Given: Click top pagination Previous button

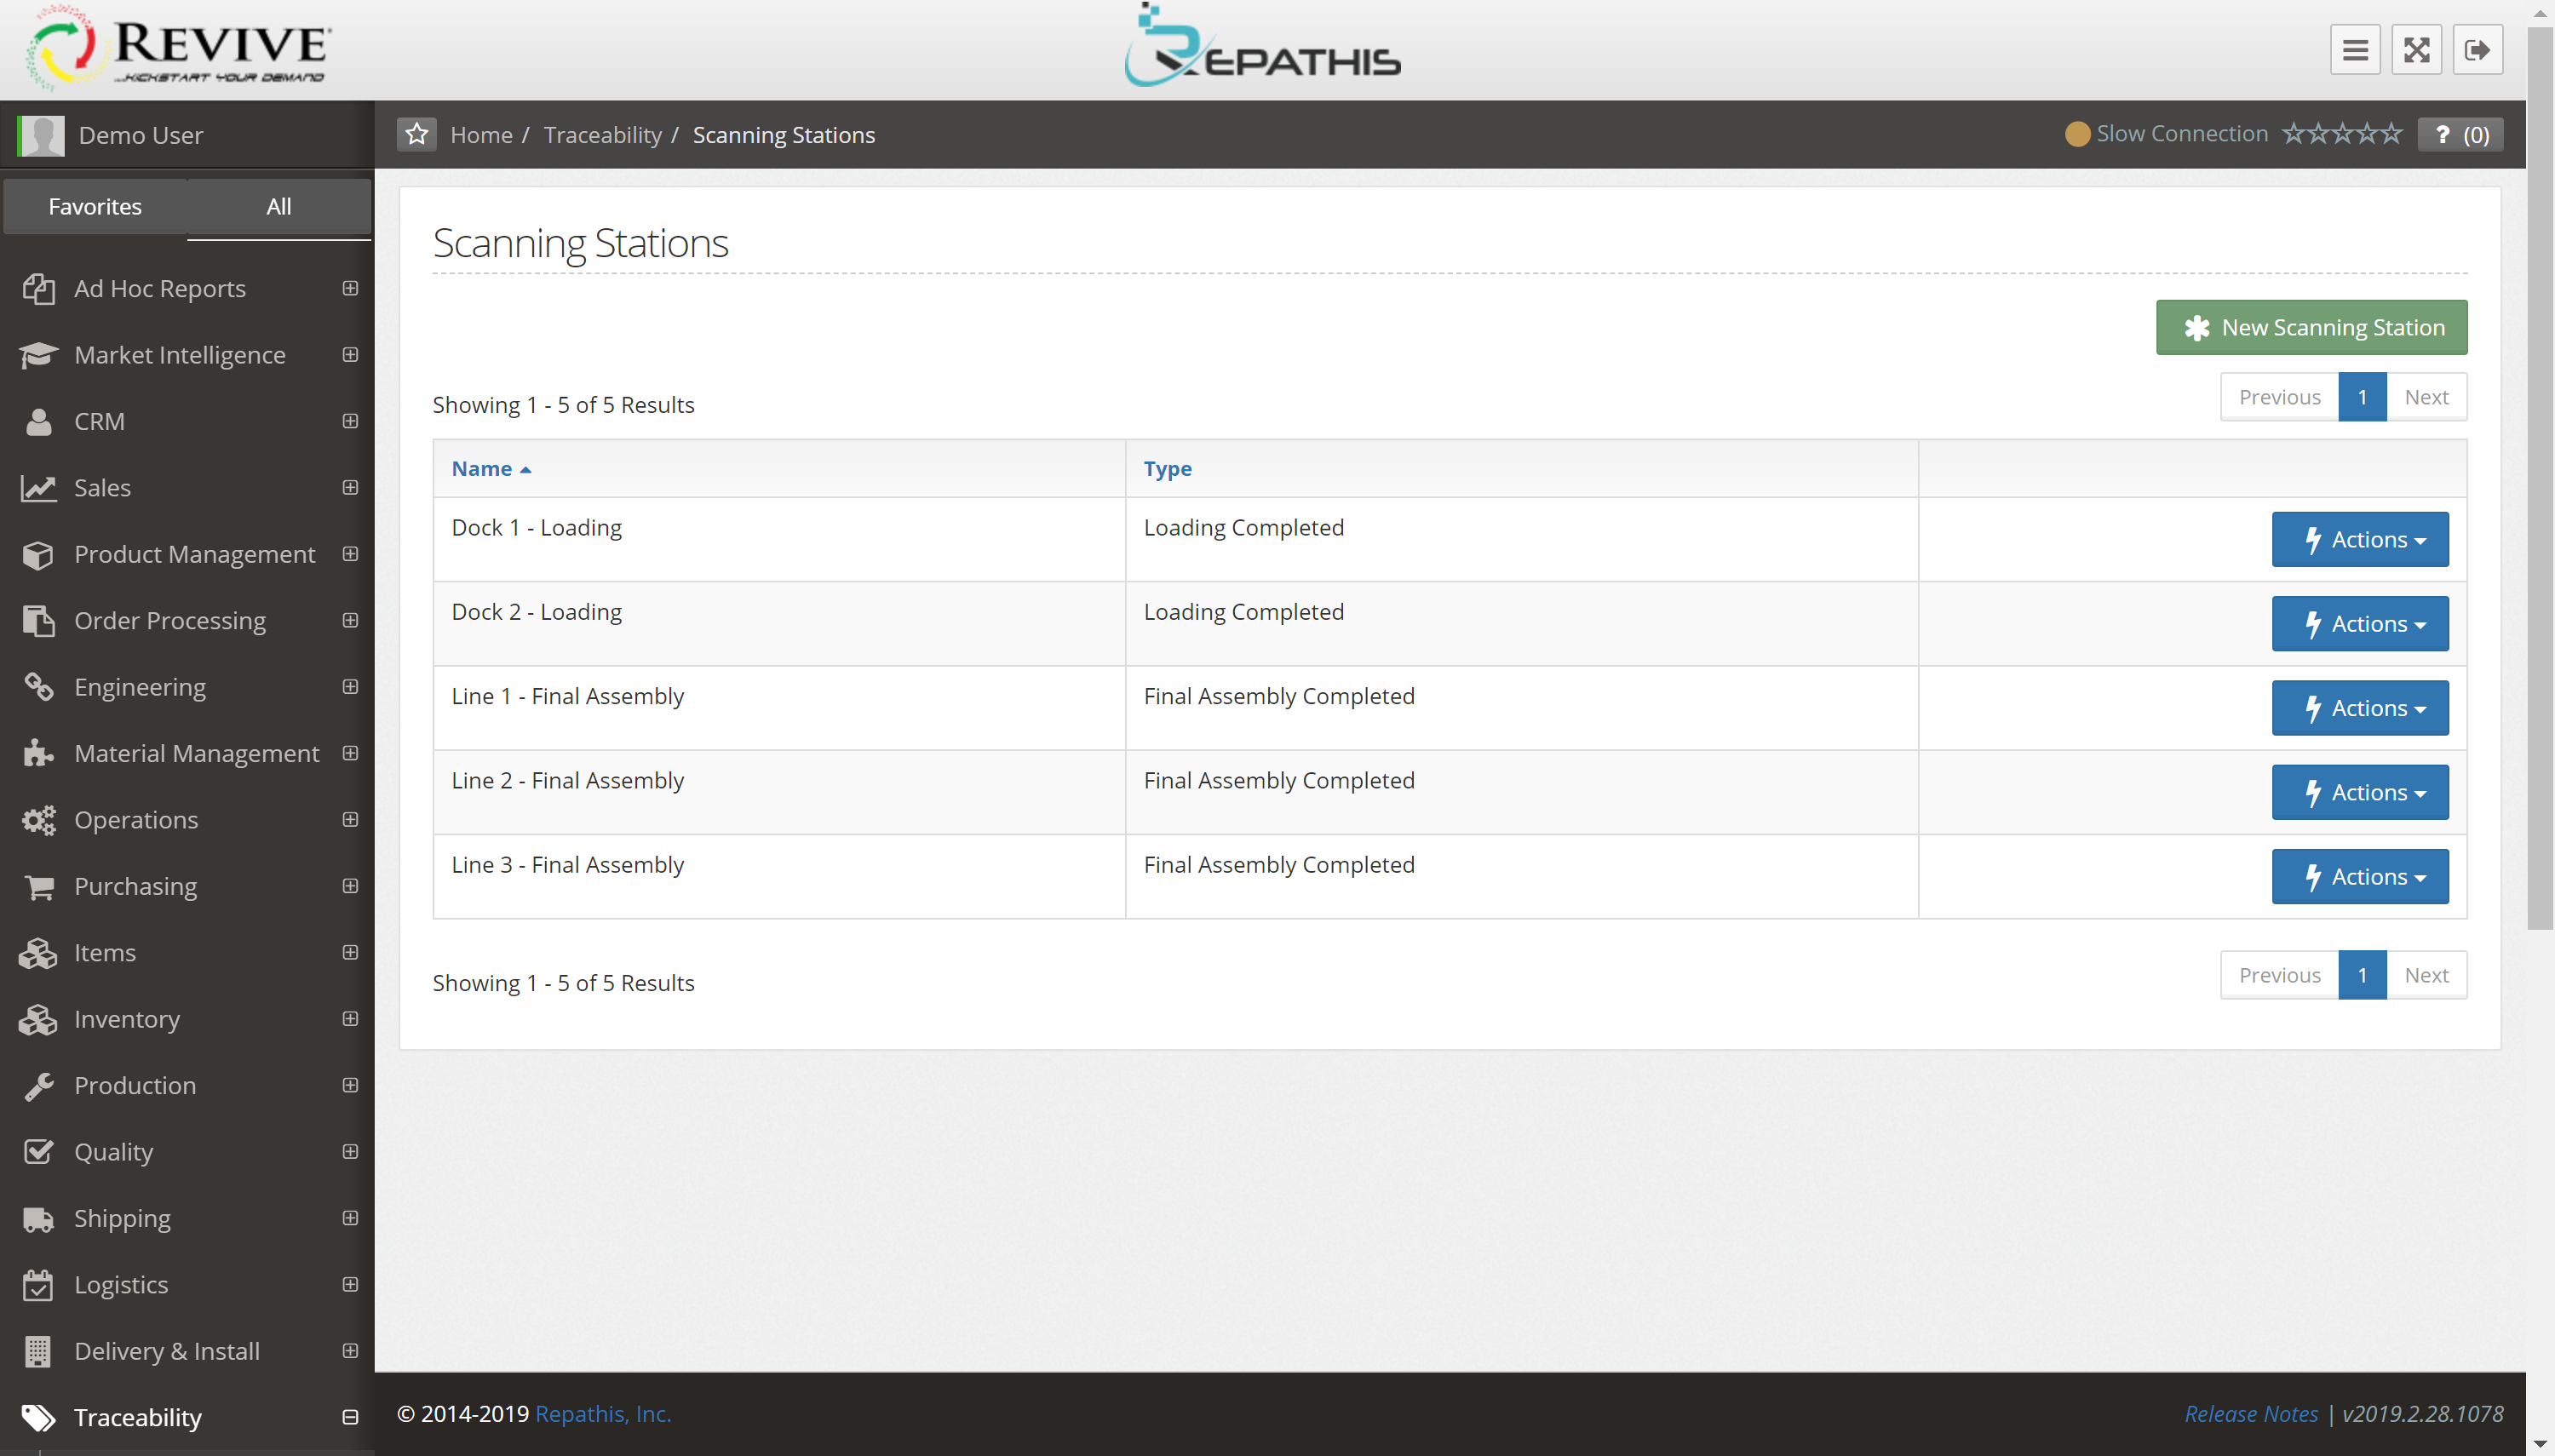Looking at the screenshot, I should click(x=2279, y=397).
